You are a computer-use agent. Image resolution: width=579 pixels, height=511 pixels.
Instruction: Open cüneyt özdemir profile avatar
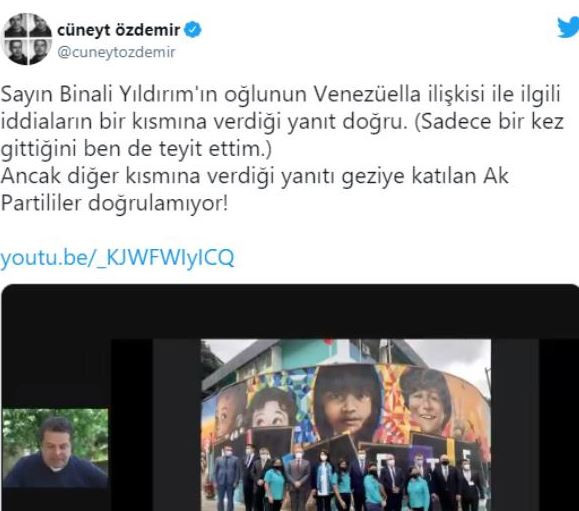click(x=27, y=39)
